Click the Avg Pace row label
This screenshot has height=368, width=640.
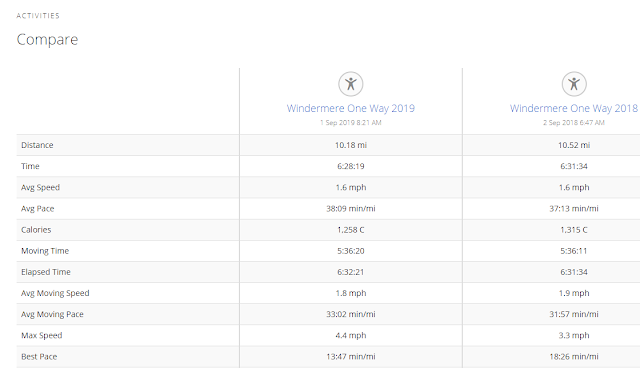[38, 209]
